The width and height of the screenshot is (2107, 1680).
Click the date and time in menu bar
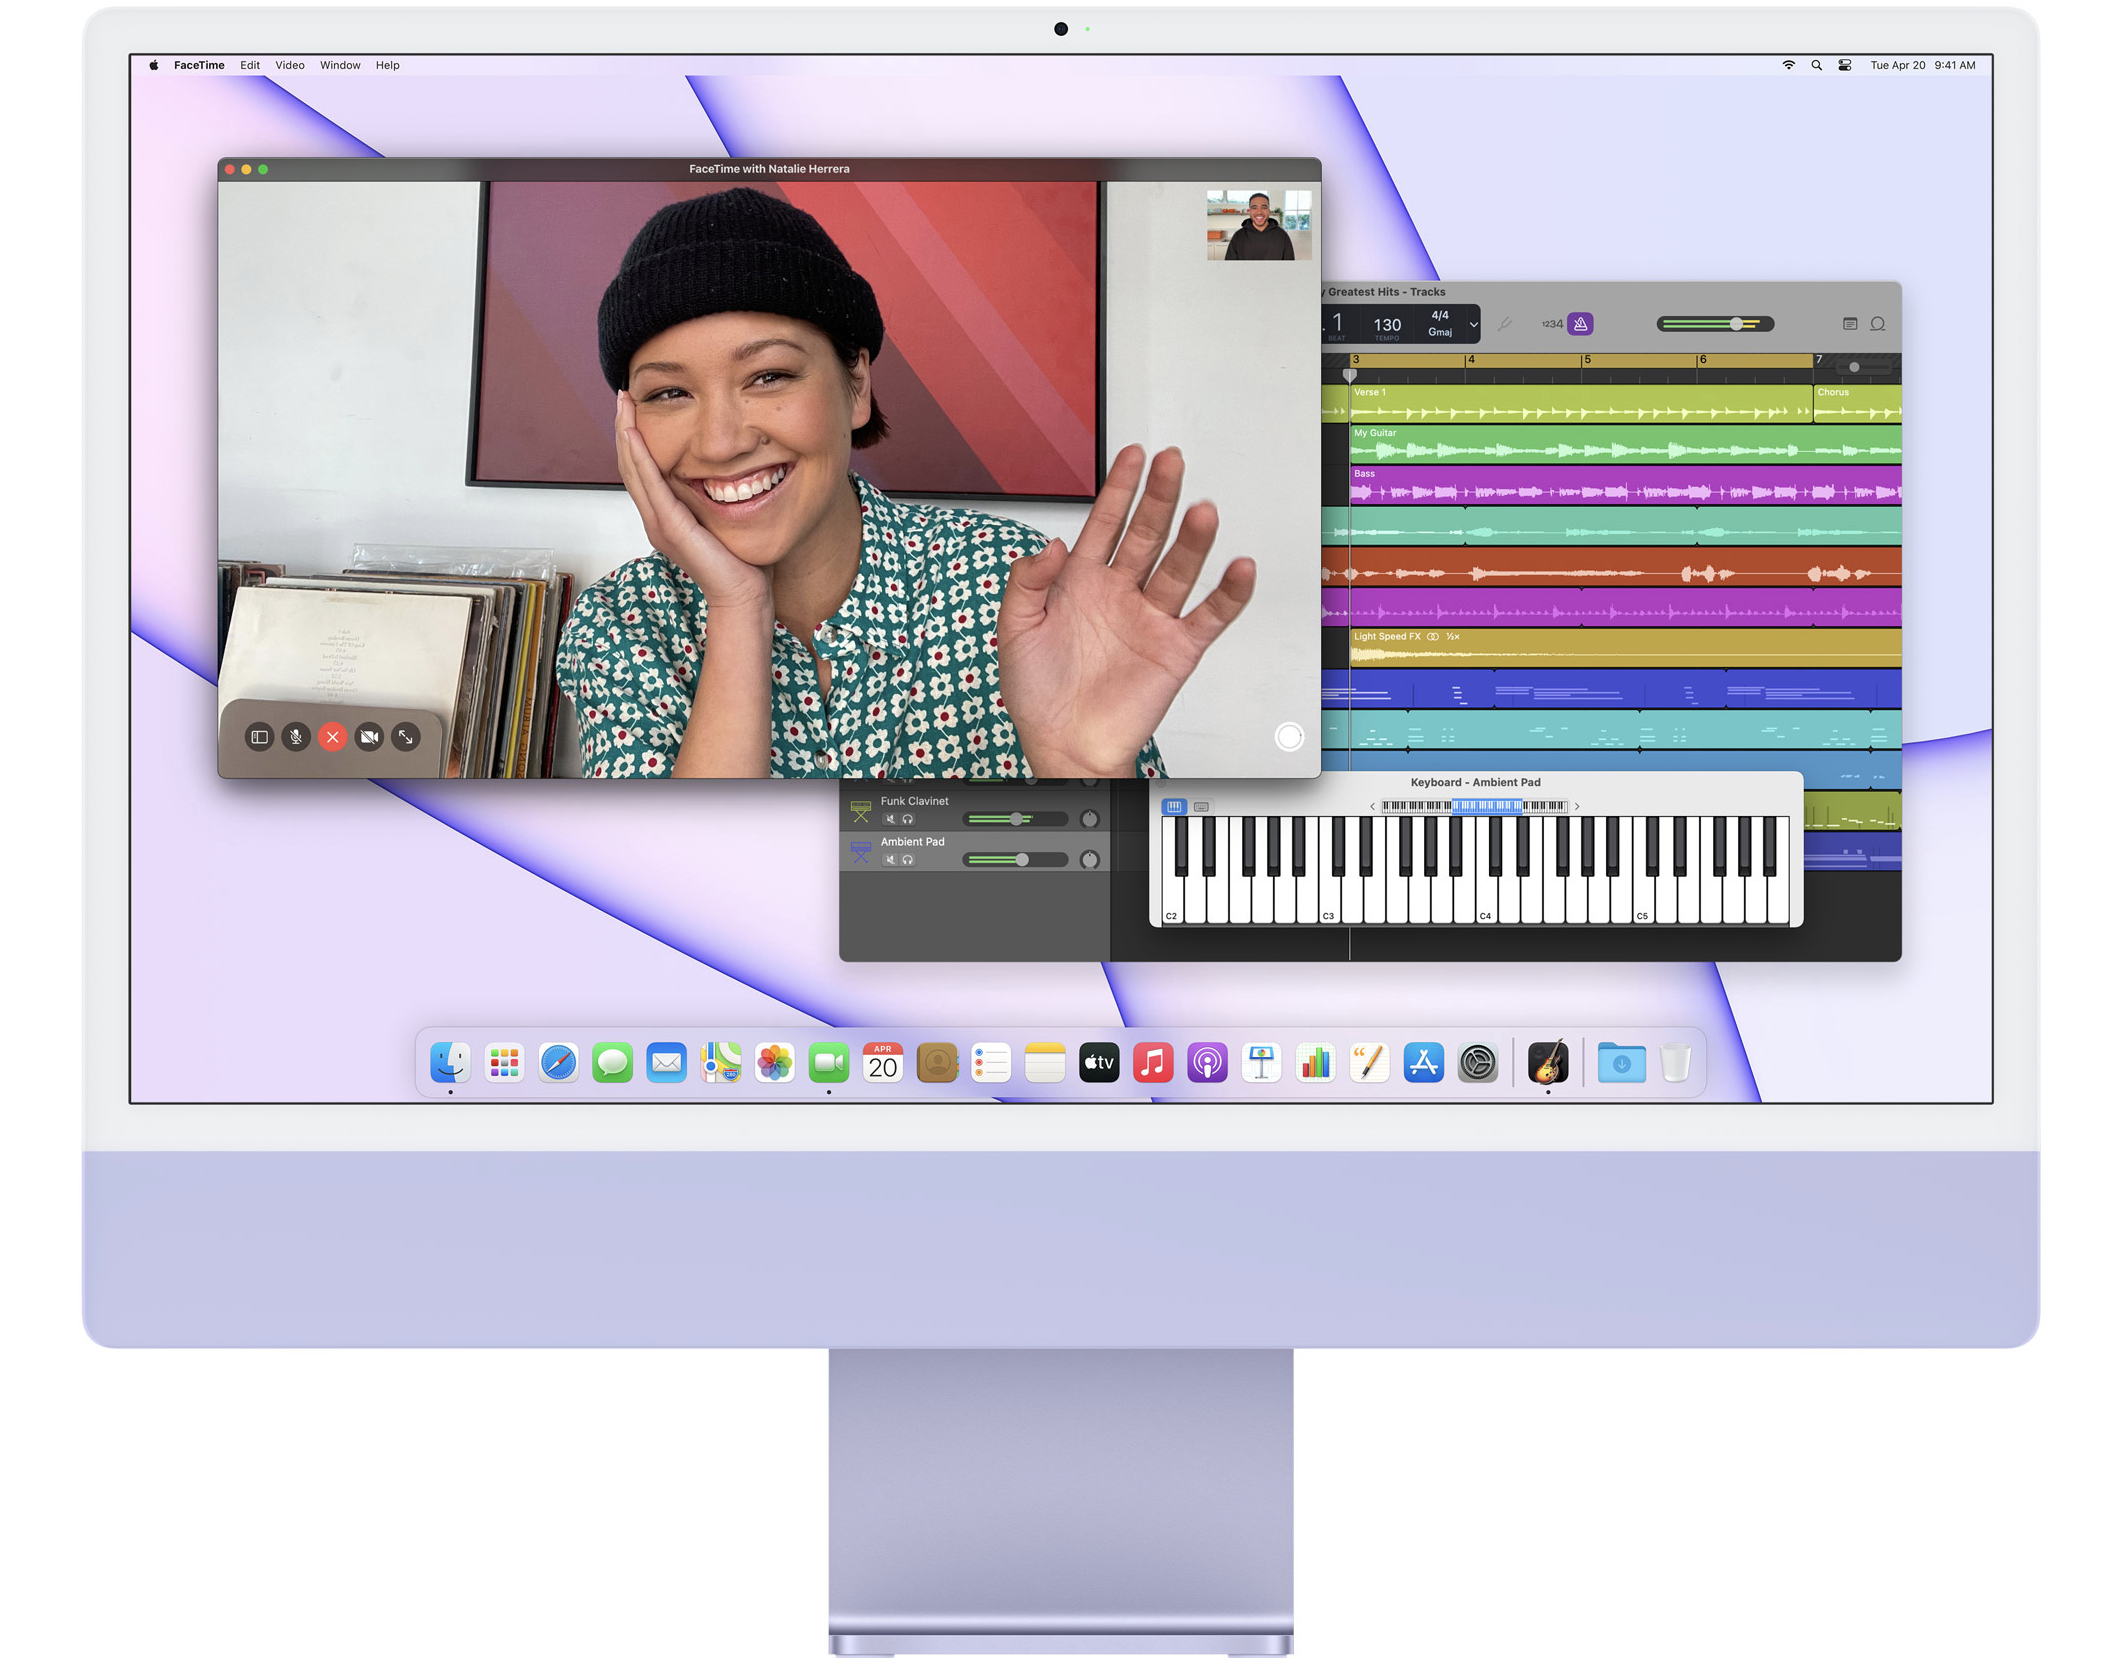coord(1922,65)
